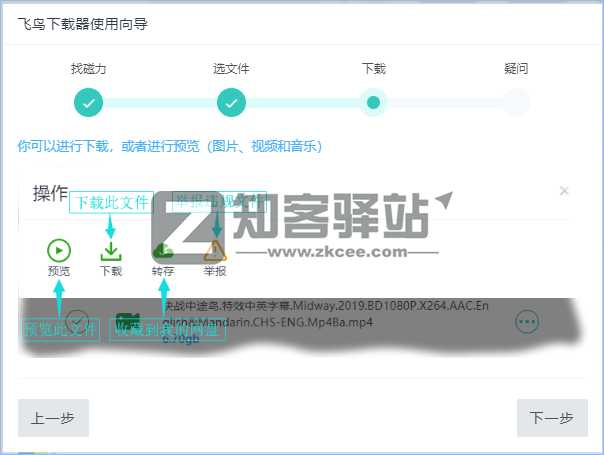The width and height of the screenshot is (604, 455).
Task: Click the green video file type icon
Action: click(x=128, y=322)
